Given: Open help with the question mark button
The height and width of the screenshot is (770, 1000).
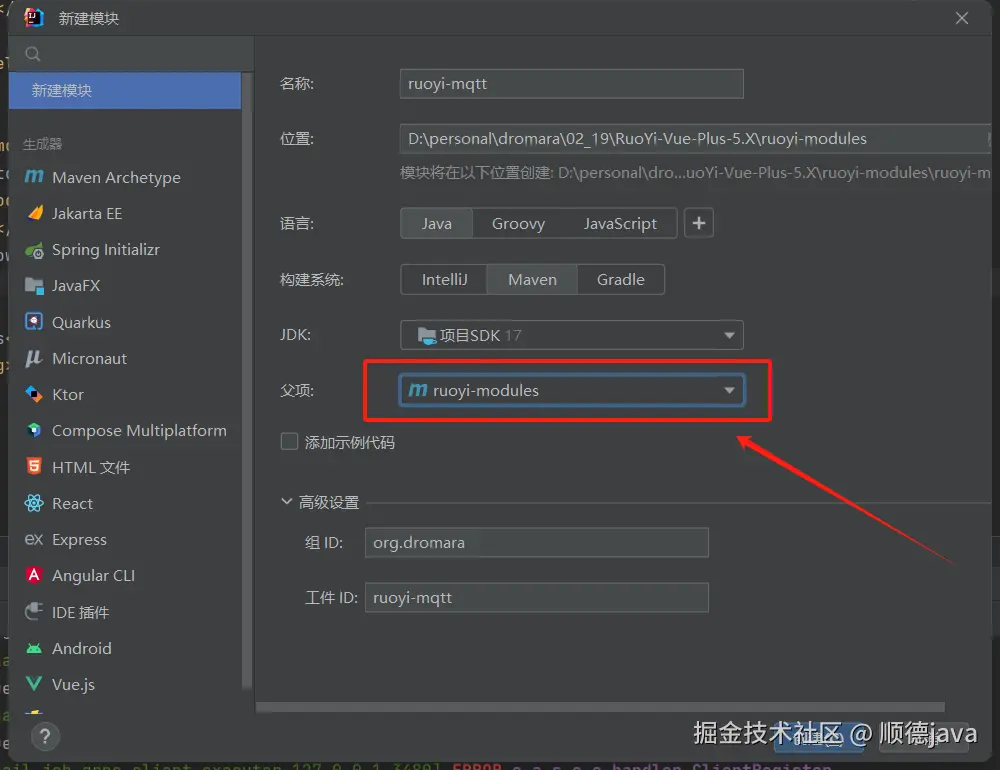Looking at the screenshot, I should (45, 737).
